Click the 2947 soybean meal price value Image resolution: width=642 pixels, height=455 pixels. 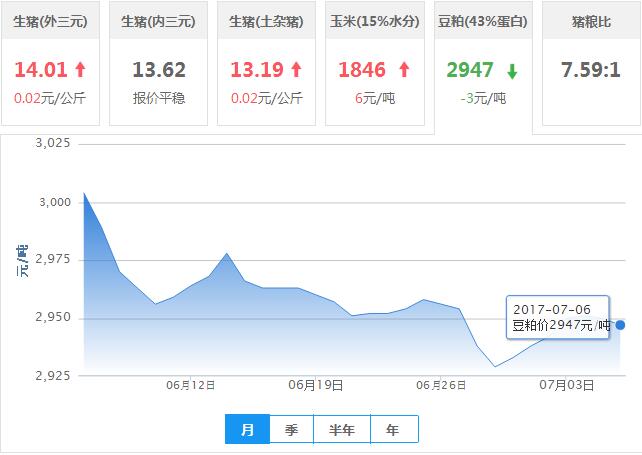pos(470,70)
